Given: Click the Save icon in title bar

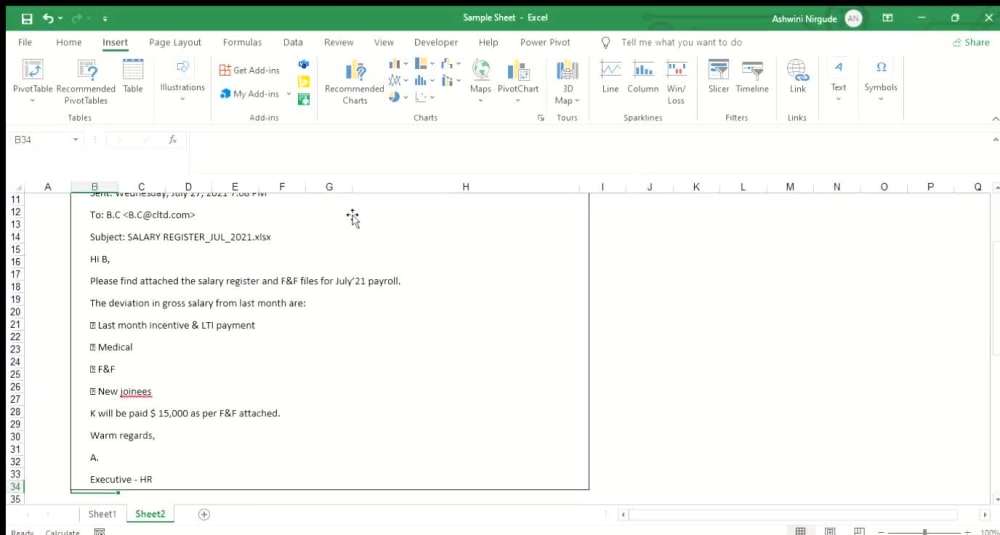Looking at the screenshot, I should coord(27,18).
